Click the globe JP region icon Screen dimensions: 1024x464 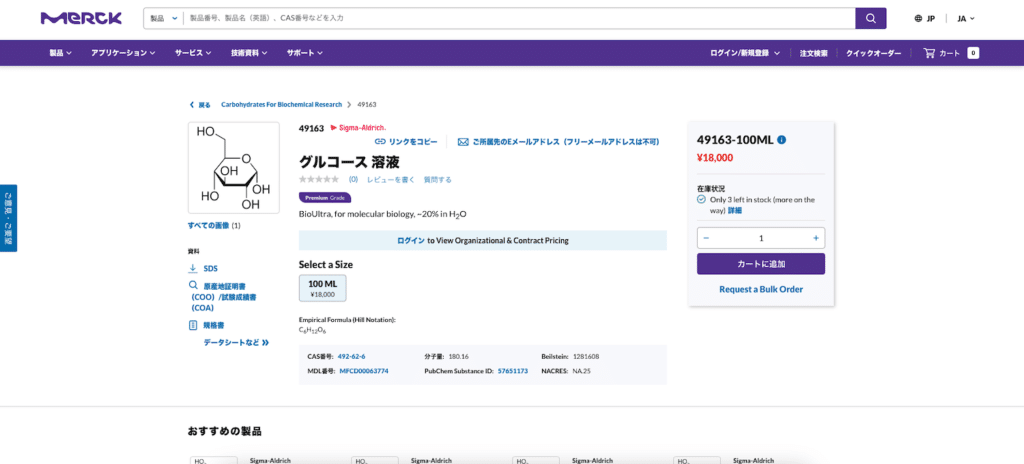(919, 18)
